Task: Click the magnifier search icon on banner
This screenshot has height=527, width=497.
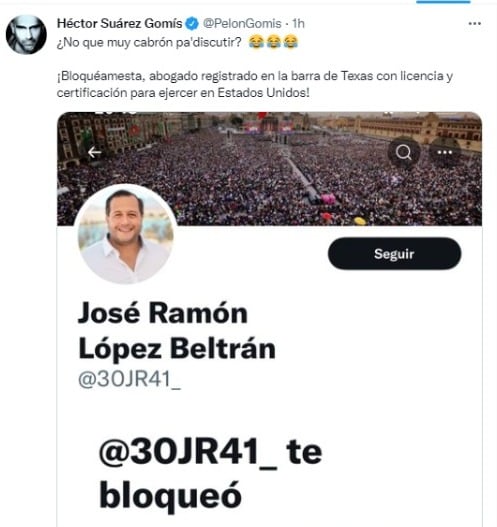Action: [403, 153]
